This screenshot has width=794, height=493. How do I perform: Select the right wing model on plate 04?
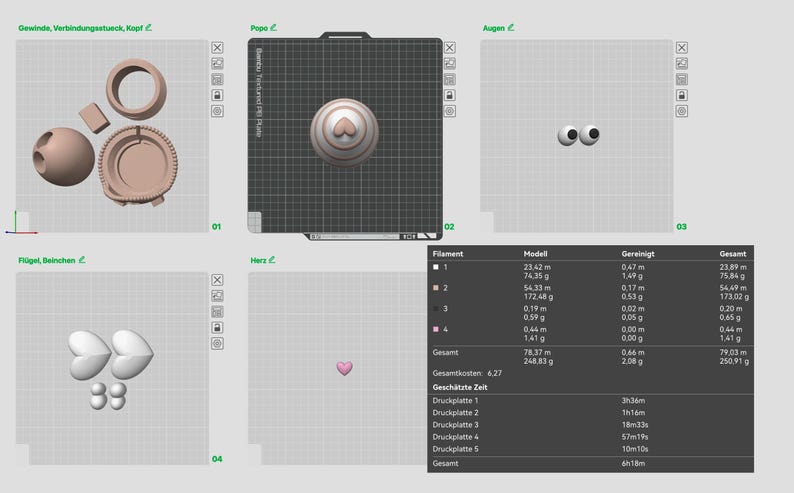[x=132, y=354]
